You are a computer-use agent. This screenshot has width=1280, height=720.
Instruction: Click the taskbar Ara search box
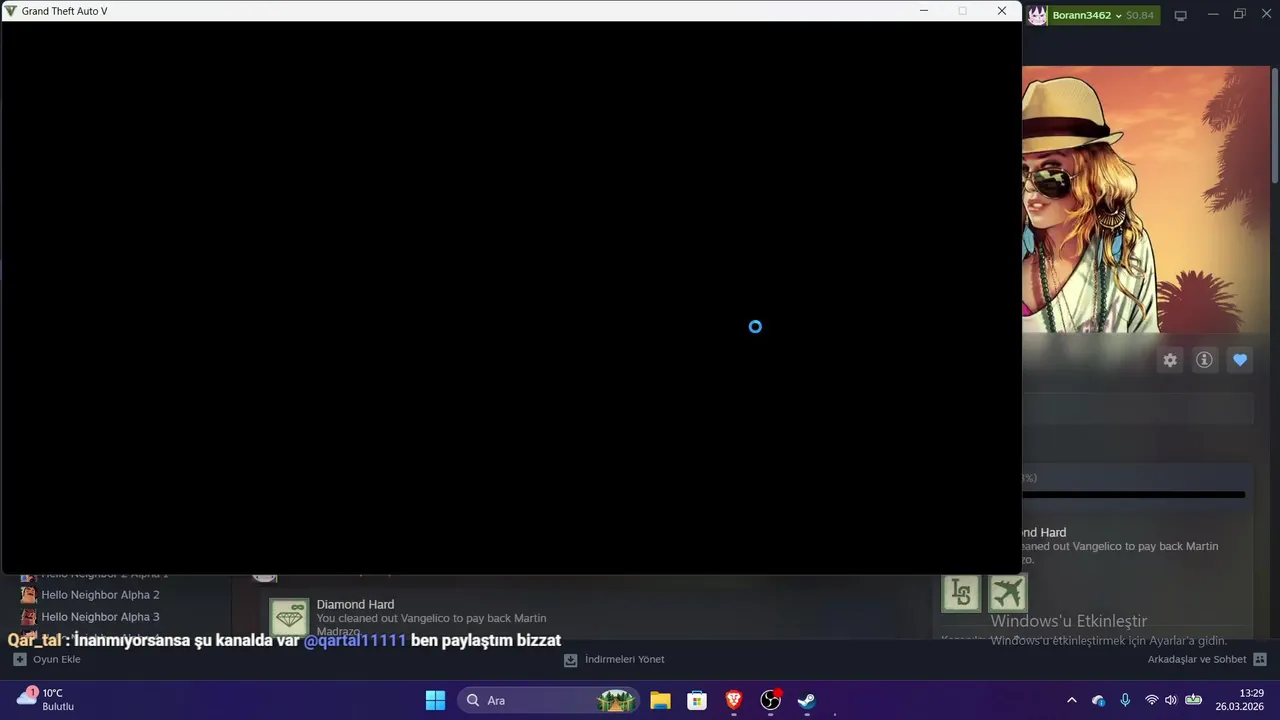(549, 700)
